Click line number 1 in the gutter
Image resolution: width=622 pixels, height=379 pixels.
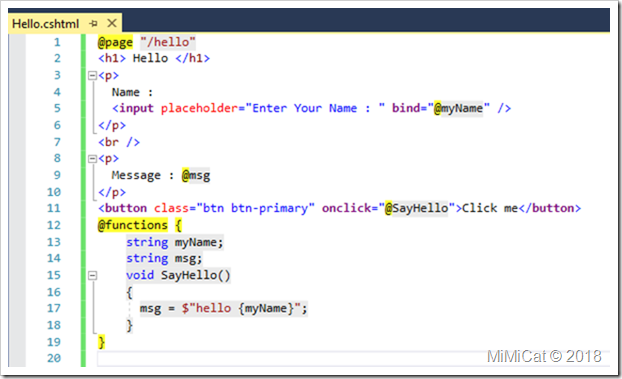point(58,42)
